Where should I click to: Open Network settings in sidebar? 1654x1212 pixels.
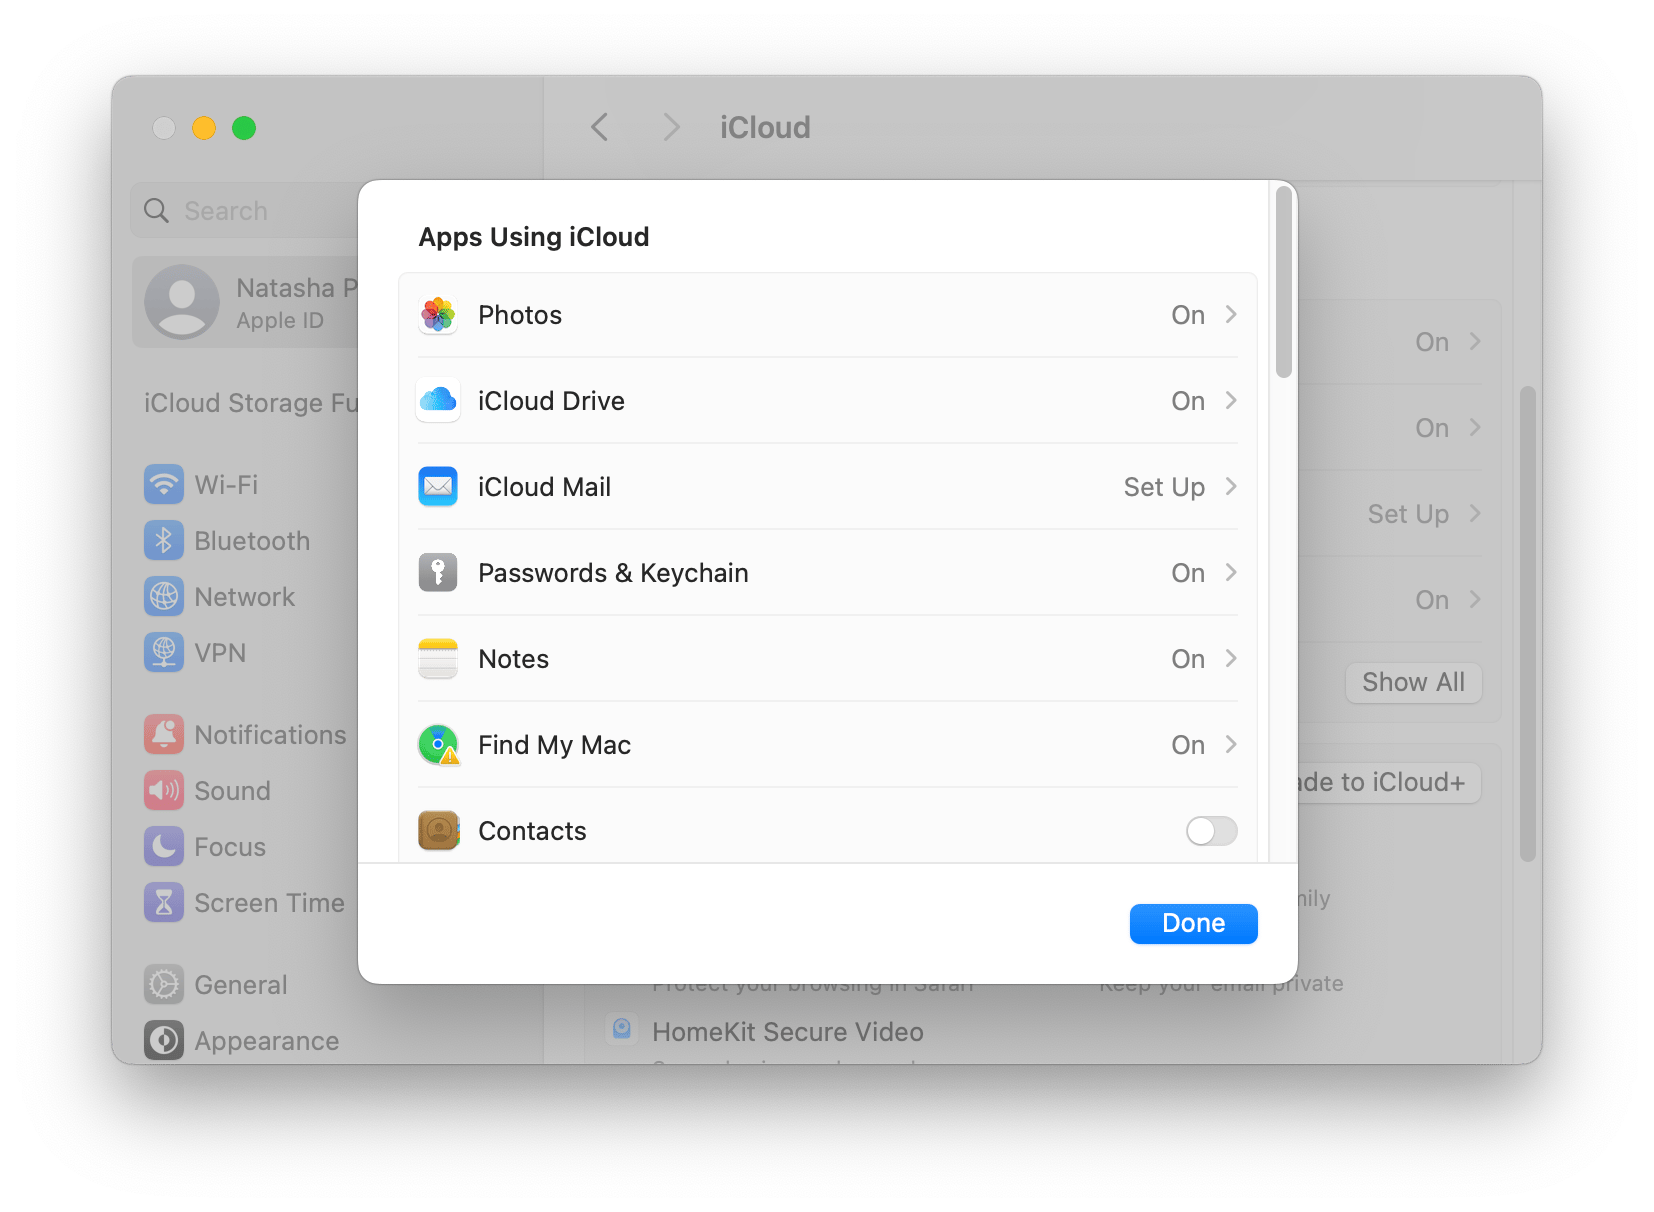coord(244,596)
